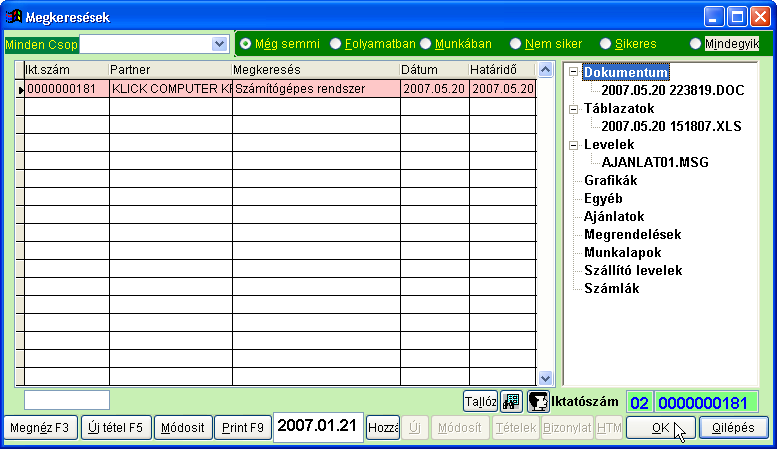Image resolution: width=777 pixels, height=449 pixels.
Task: Click the Megkeresések app icon in title bar
Action: pos(13,17)
